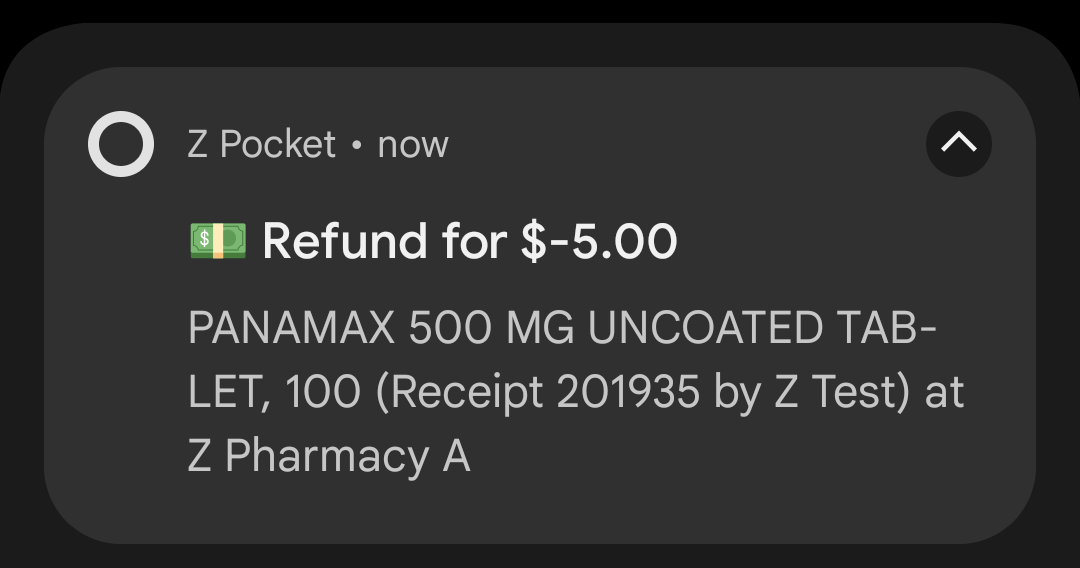
Task: Tap the "now" timestamp in the header
Action: point(413,145)
